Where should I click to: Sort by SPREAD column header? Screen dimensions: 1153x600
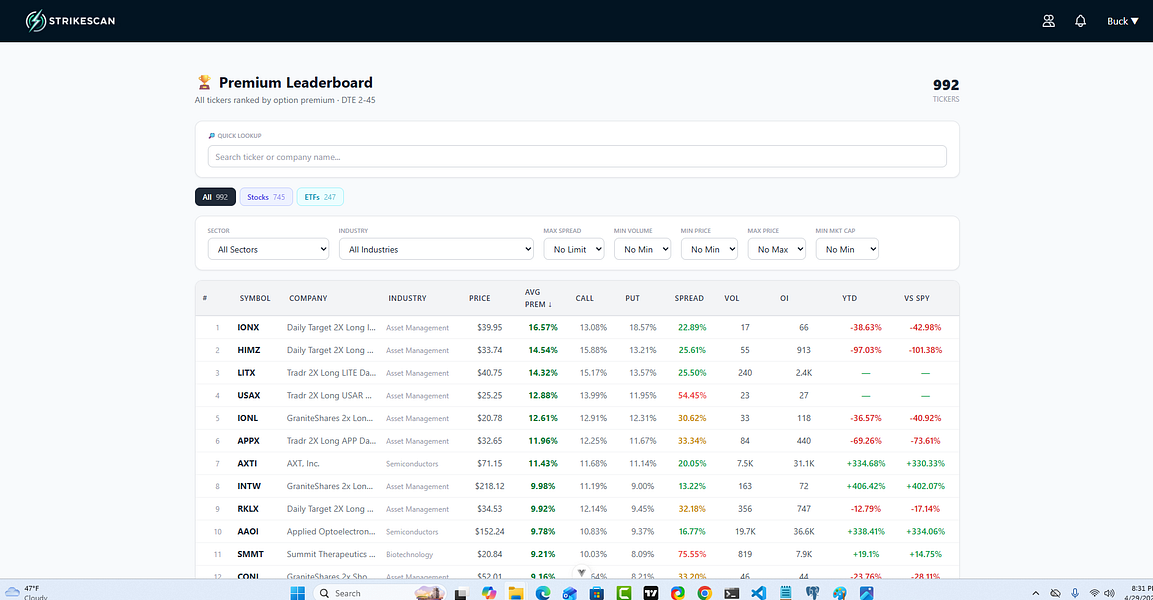689,299
